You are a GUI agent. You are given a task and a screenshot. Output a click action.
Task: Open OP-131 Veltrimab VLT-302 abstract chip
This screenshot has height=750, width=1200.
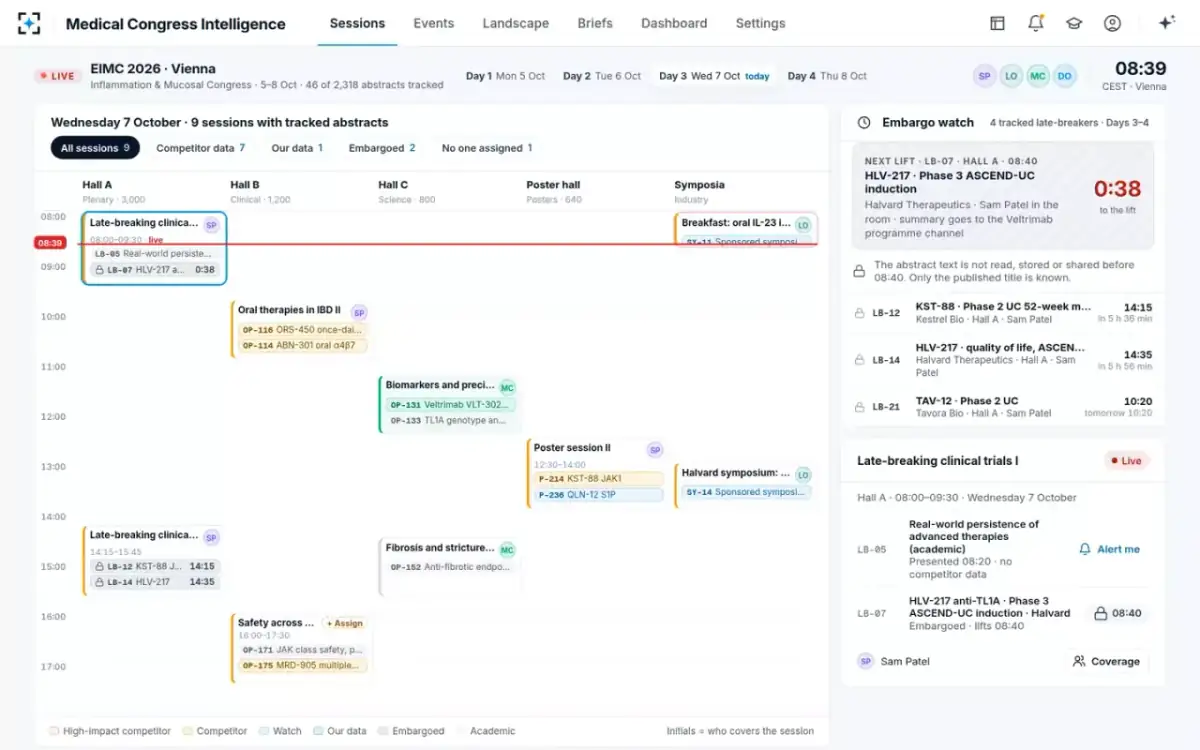tap(450, 405)
